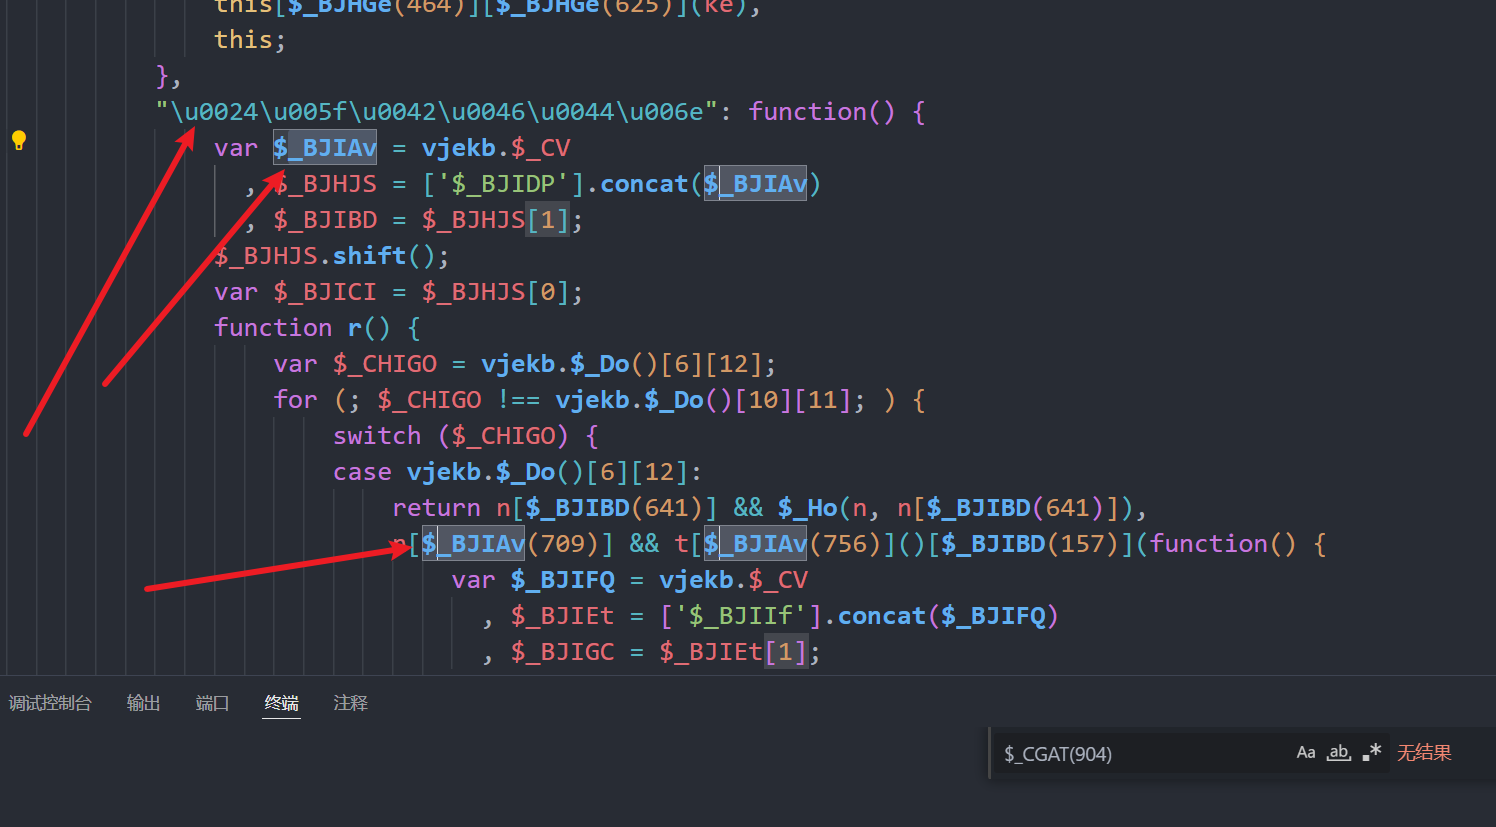Toggle whole word match (ab) option

tap(1338, 753)
